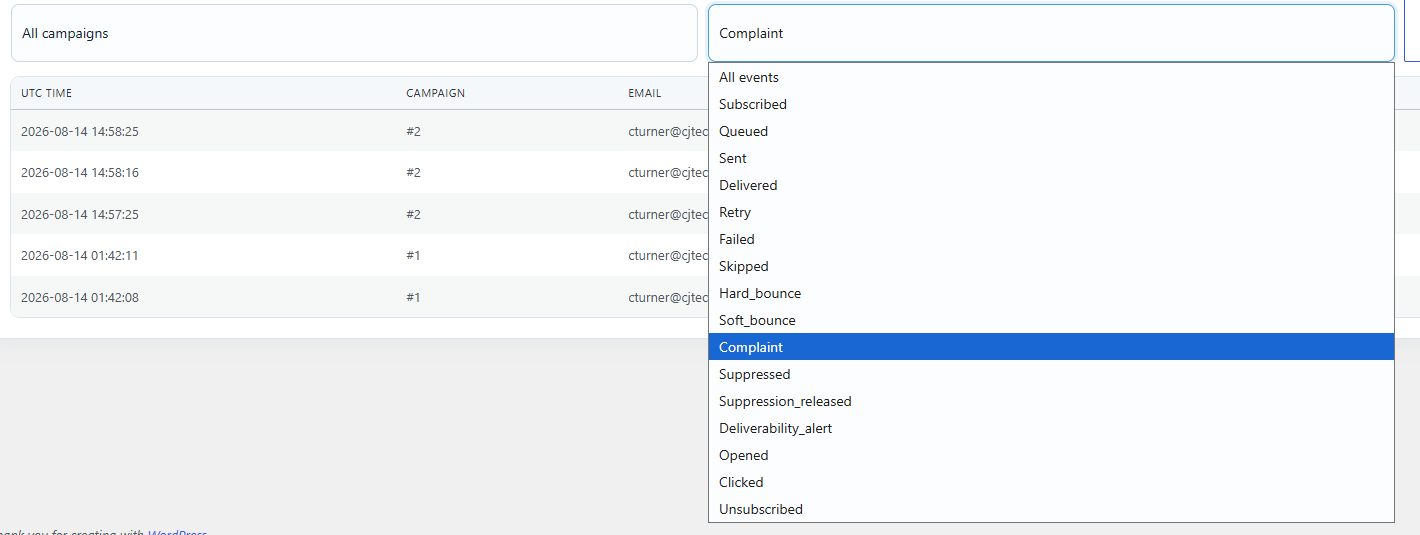Pick Skipped in the dropdown

click(1051, 266)
